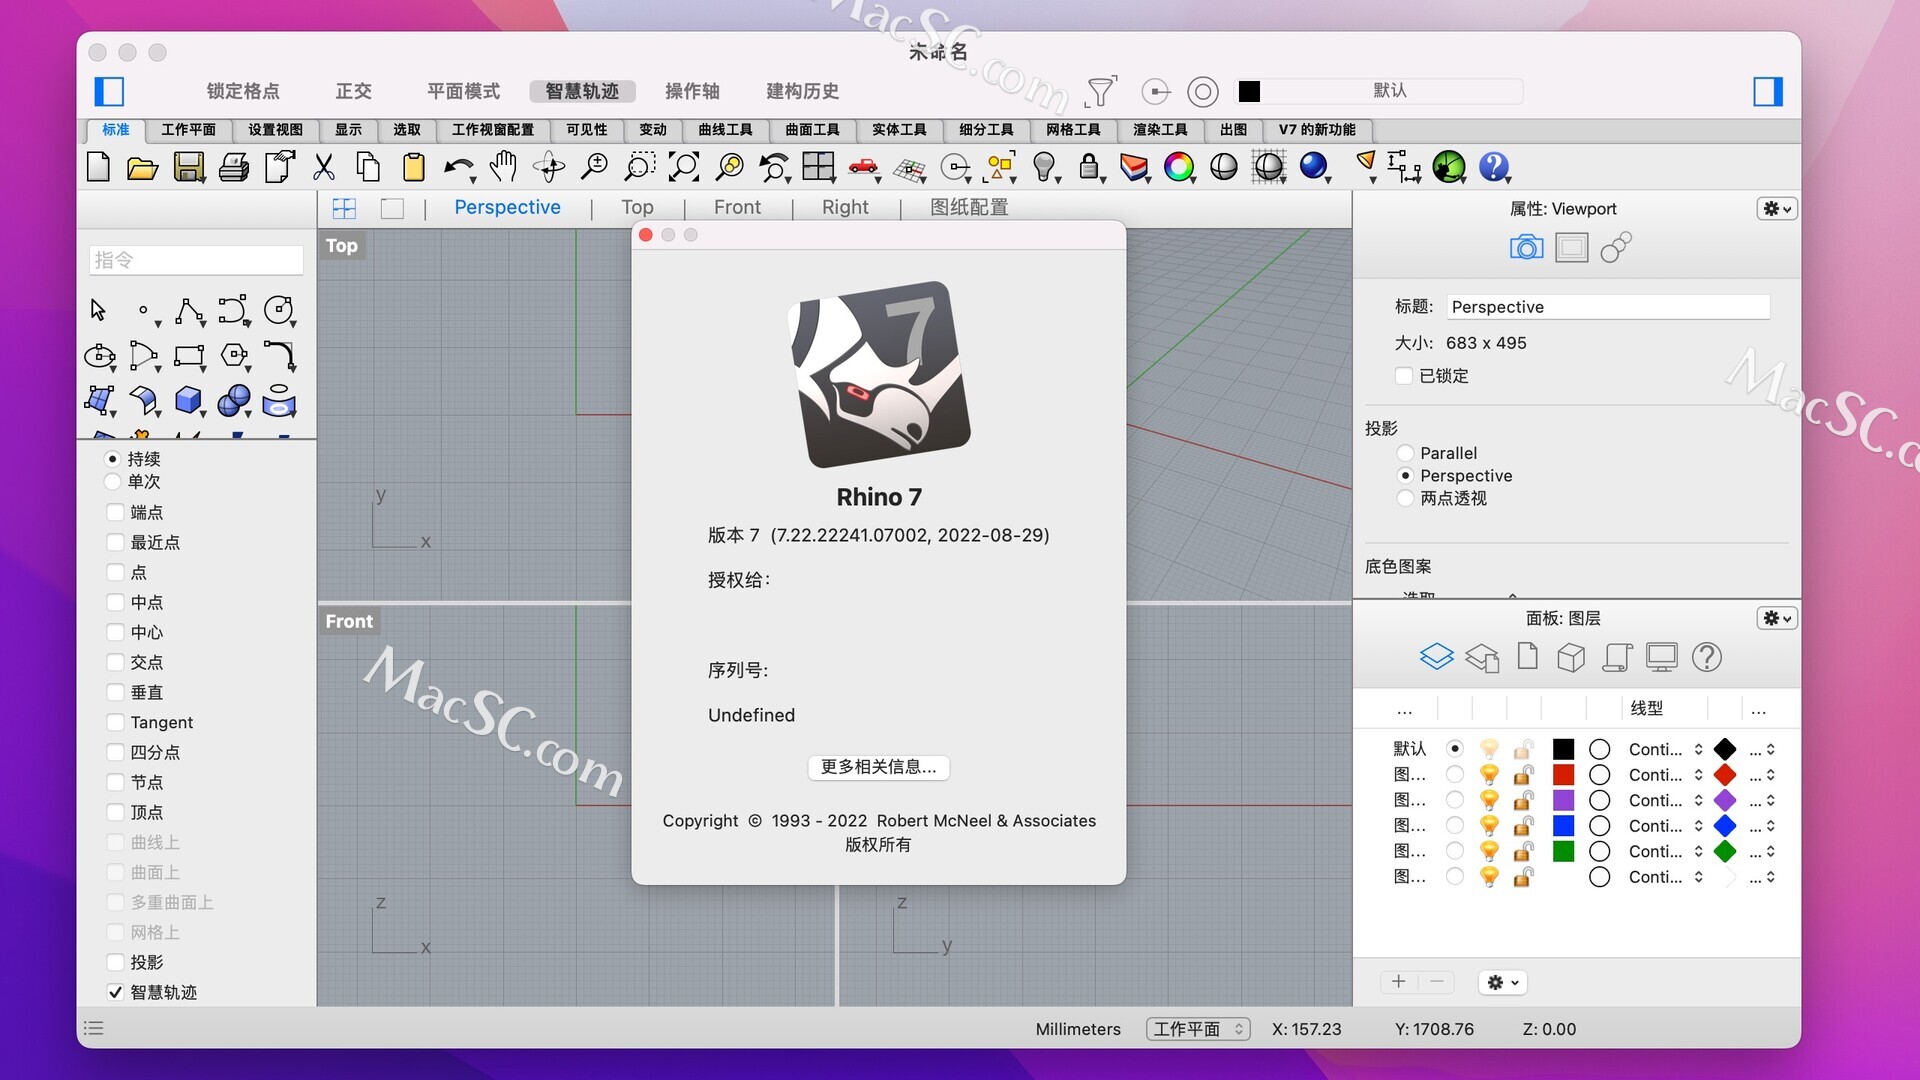Click the display monitor icon in panel
Viewport: 1920px width, 1080px height.
point(1661,657)
